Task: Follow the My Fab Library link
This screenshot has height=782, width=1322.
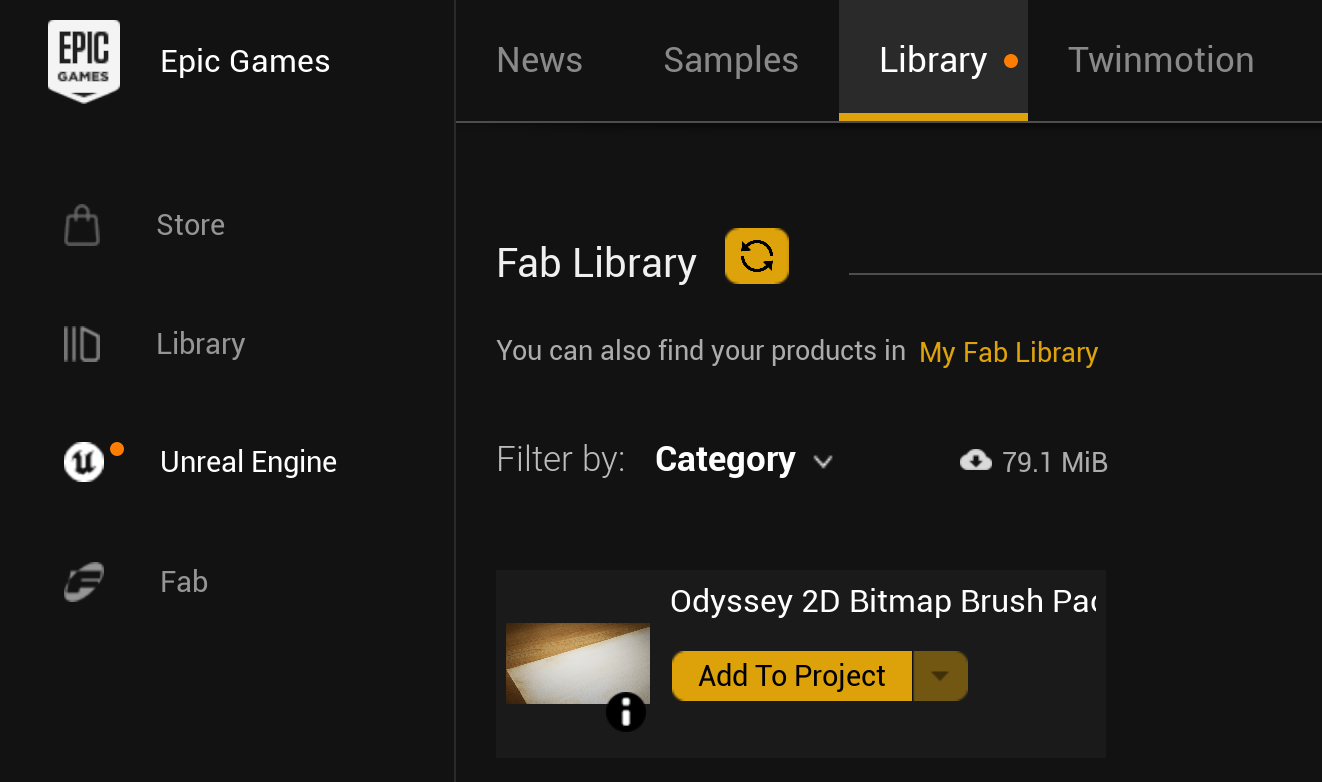Action: click(x=1008, y=352)
